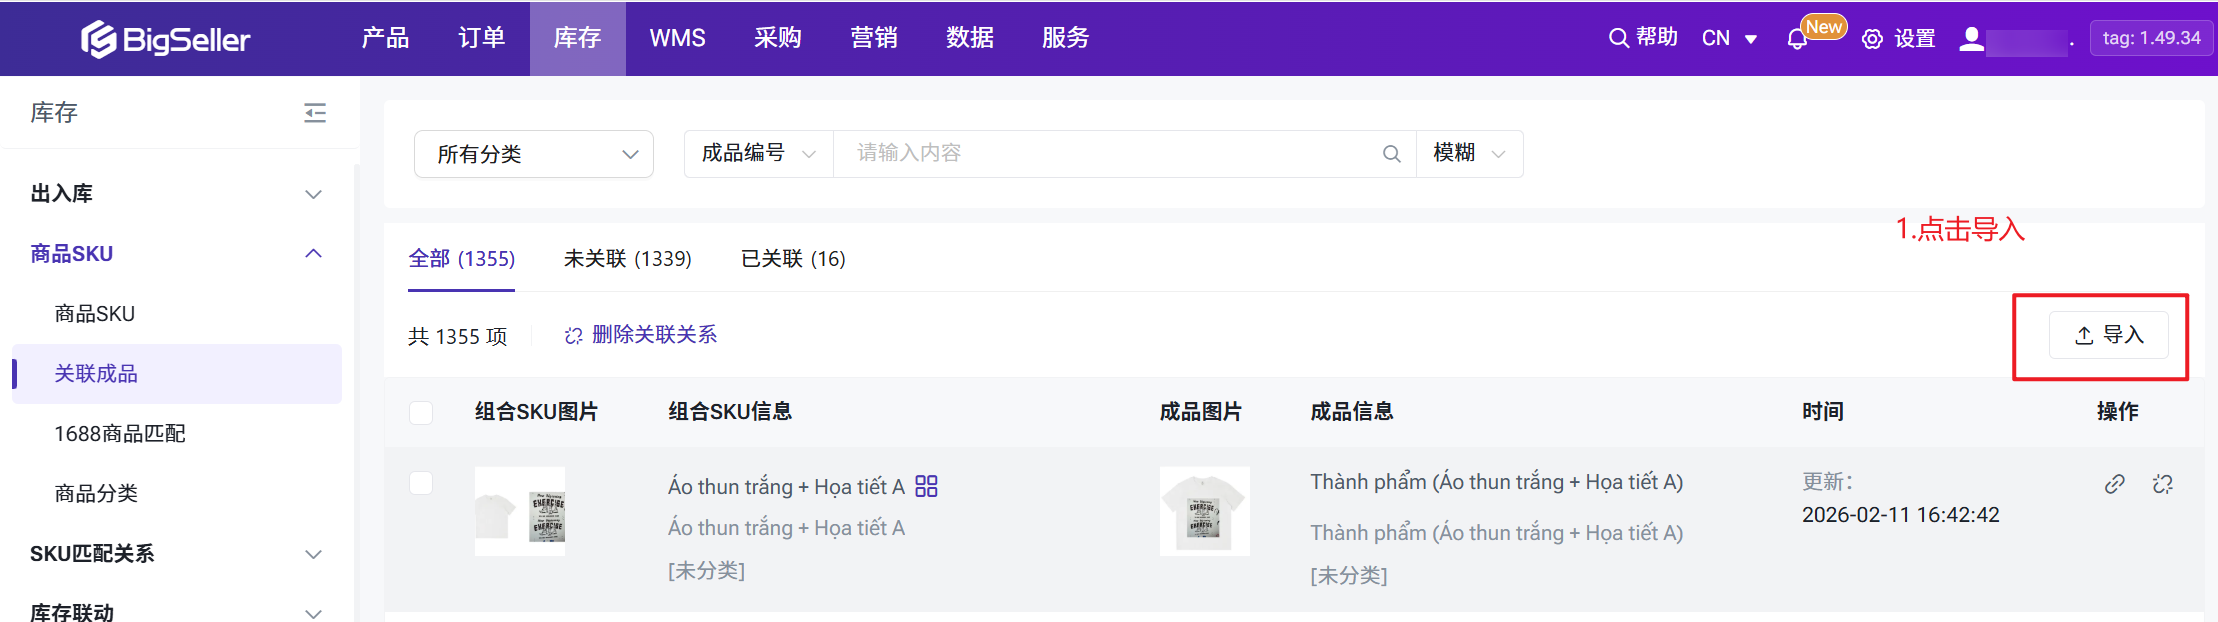
Task: Click the link icon in the 操作 column
Action: tap(2114, 484)
